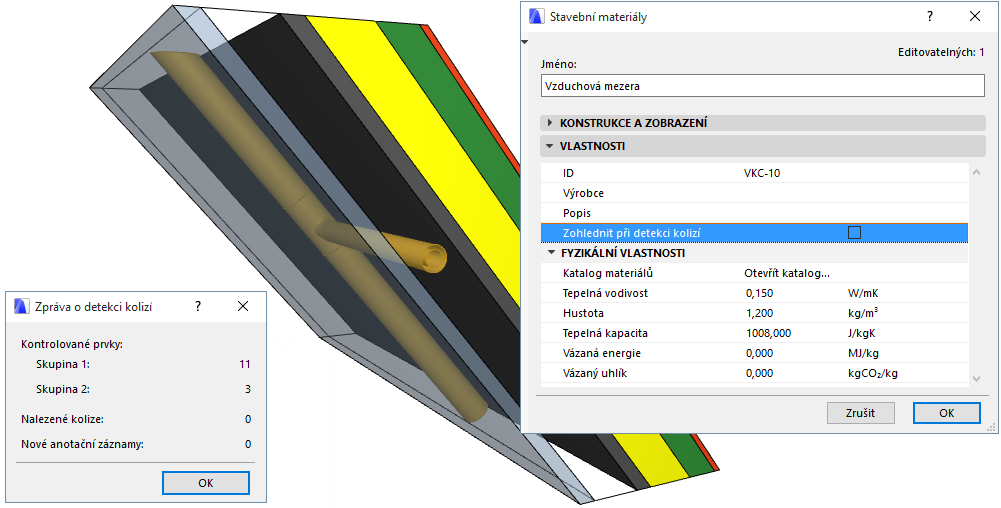Click OK in Stavební materiály dialog

[x=947, y=413]
